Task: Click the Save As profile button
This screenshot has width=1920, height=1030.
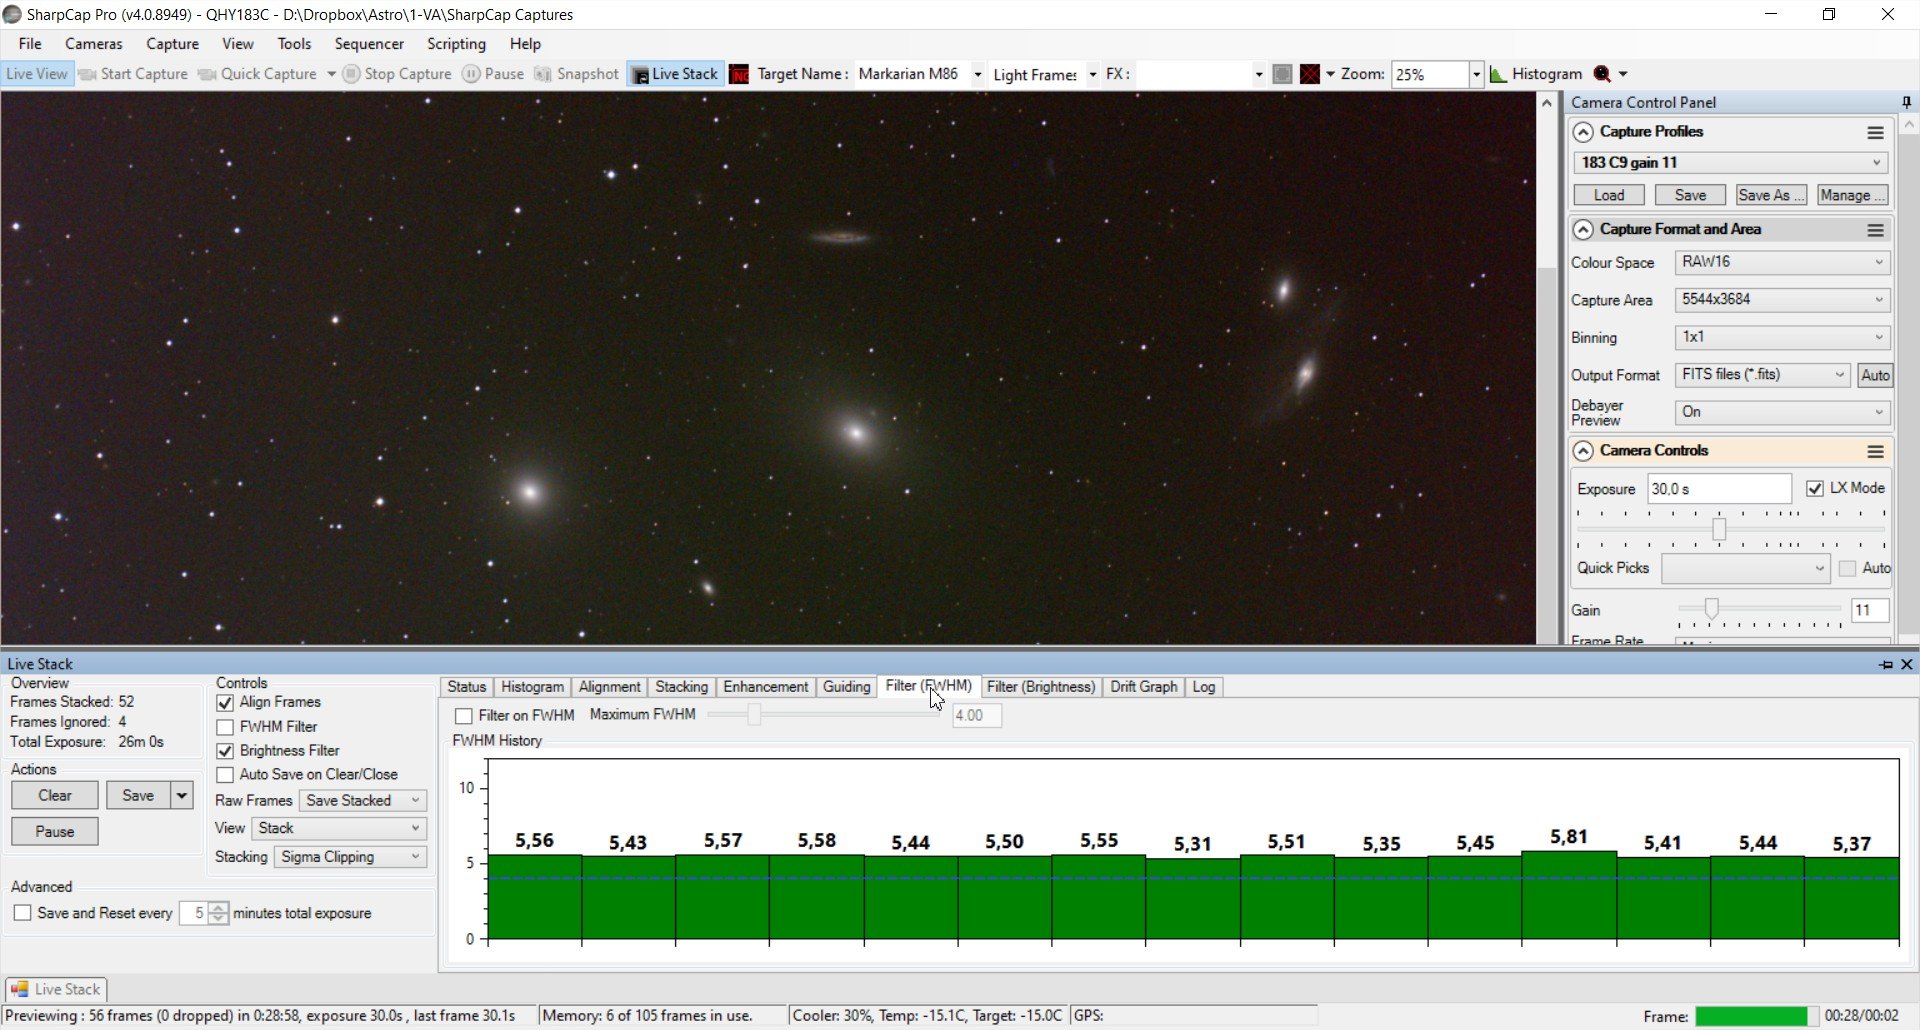Action: click(x=1770, y=195)
